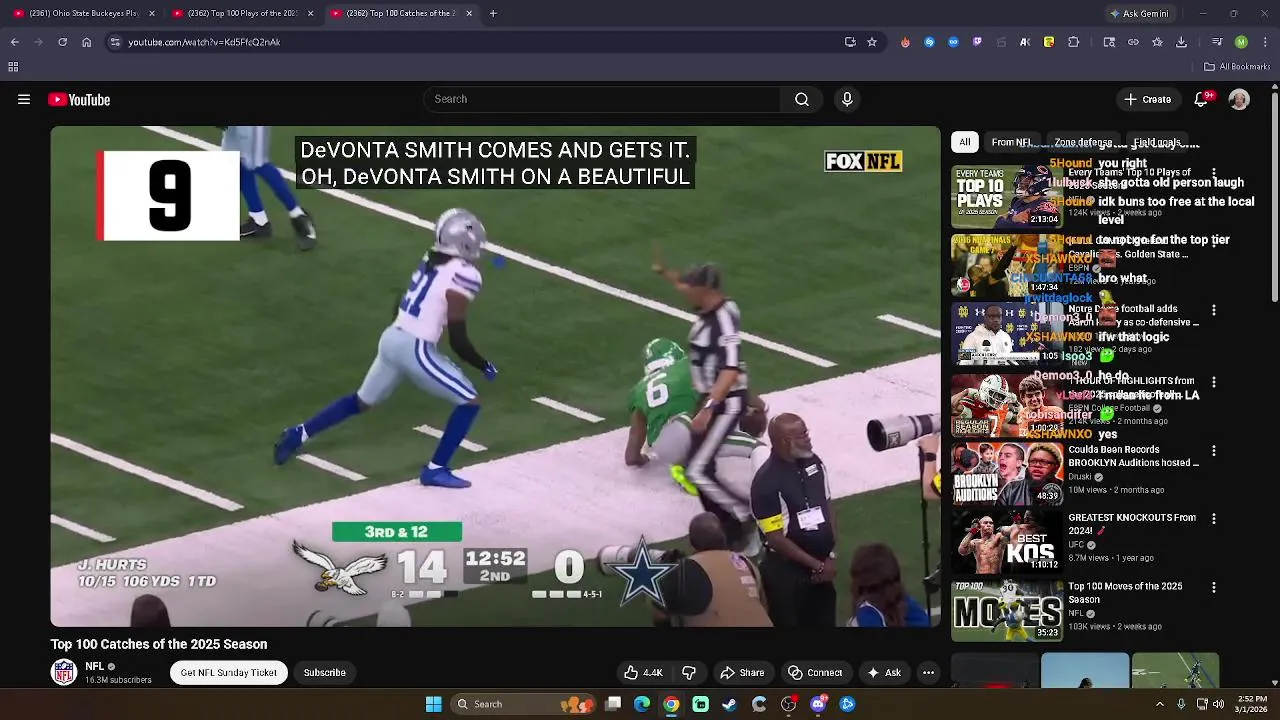
Task: Go to YouTube home via logo
Action: 79,99
